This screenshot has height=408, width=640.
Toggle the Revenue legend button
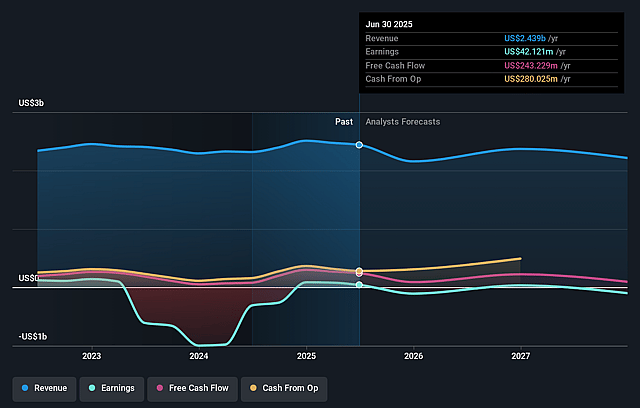(44, 388)
